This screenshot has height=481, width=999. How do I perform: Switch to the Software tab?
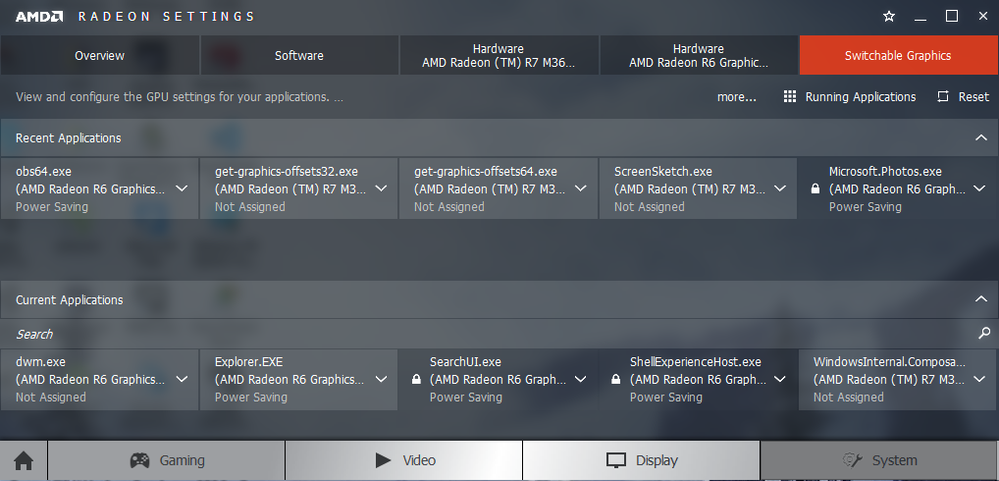299,55
